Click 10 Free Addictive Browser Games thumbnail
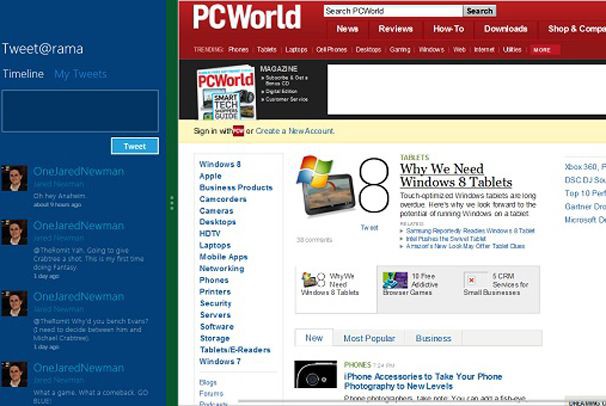 pyautogui.click(x=395, y=280)
